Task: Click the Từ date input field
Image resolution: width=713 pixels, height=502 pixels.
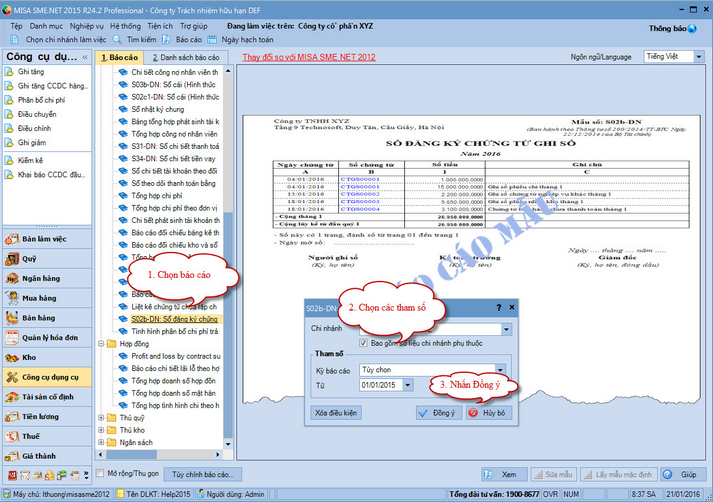Action: (x=381, y=385)
